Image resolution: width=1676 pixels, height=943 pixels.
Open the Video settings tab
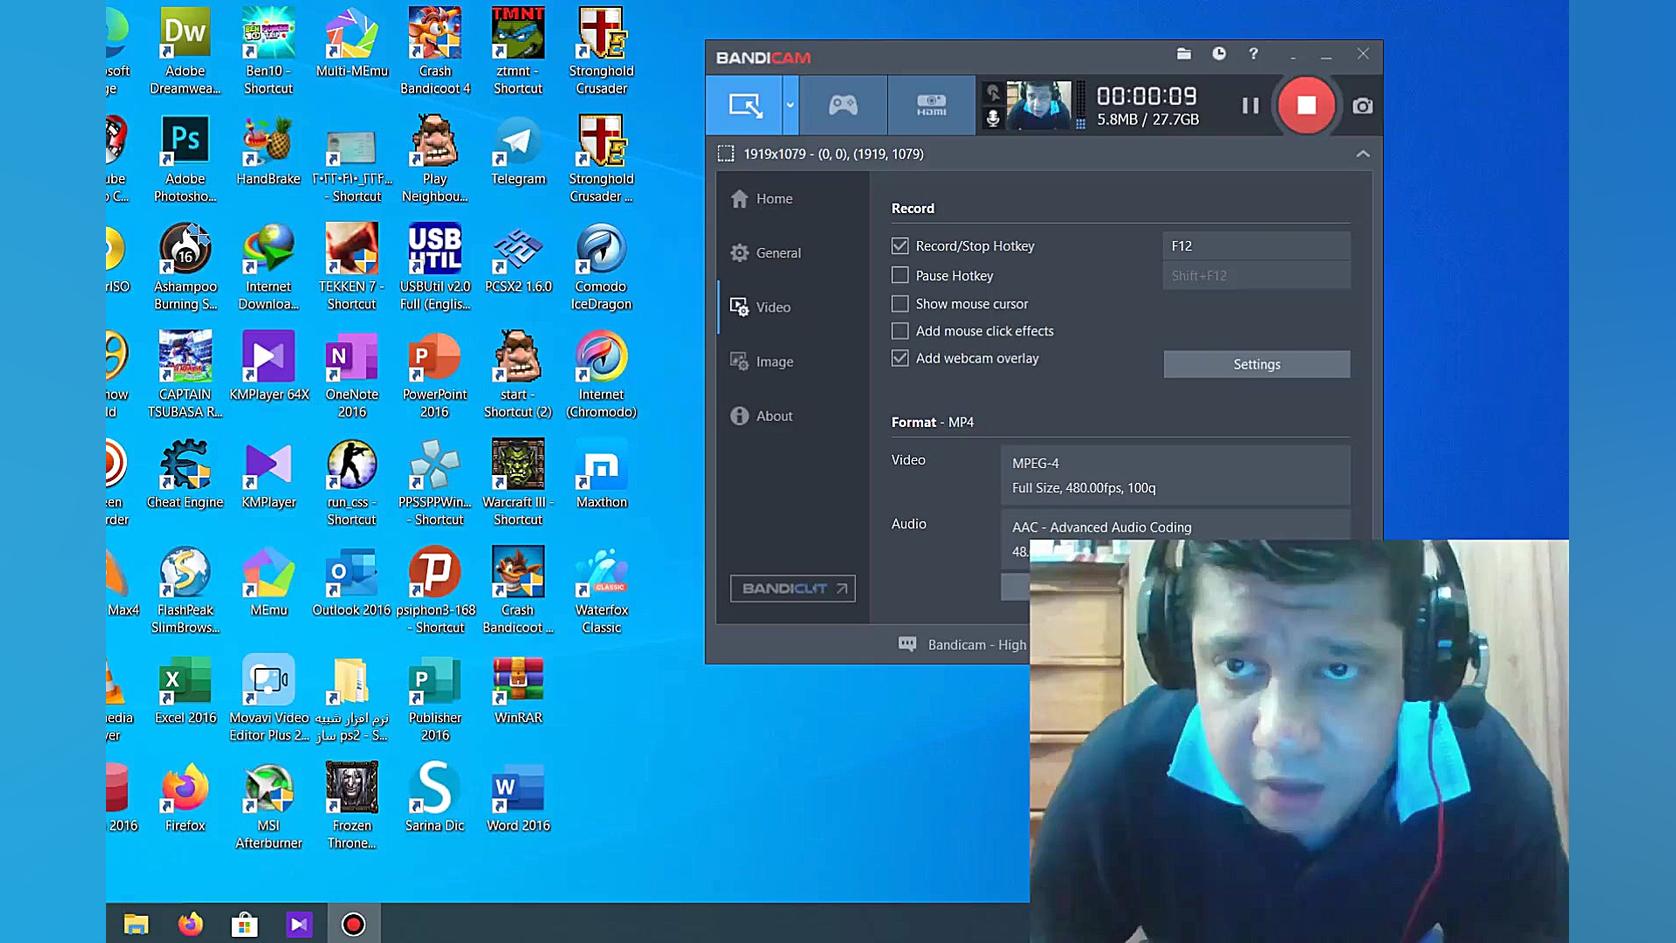coord(760,307)
